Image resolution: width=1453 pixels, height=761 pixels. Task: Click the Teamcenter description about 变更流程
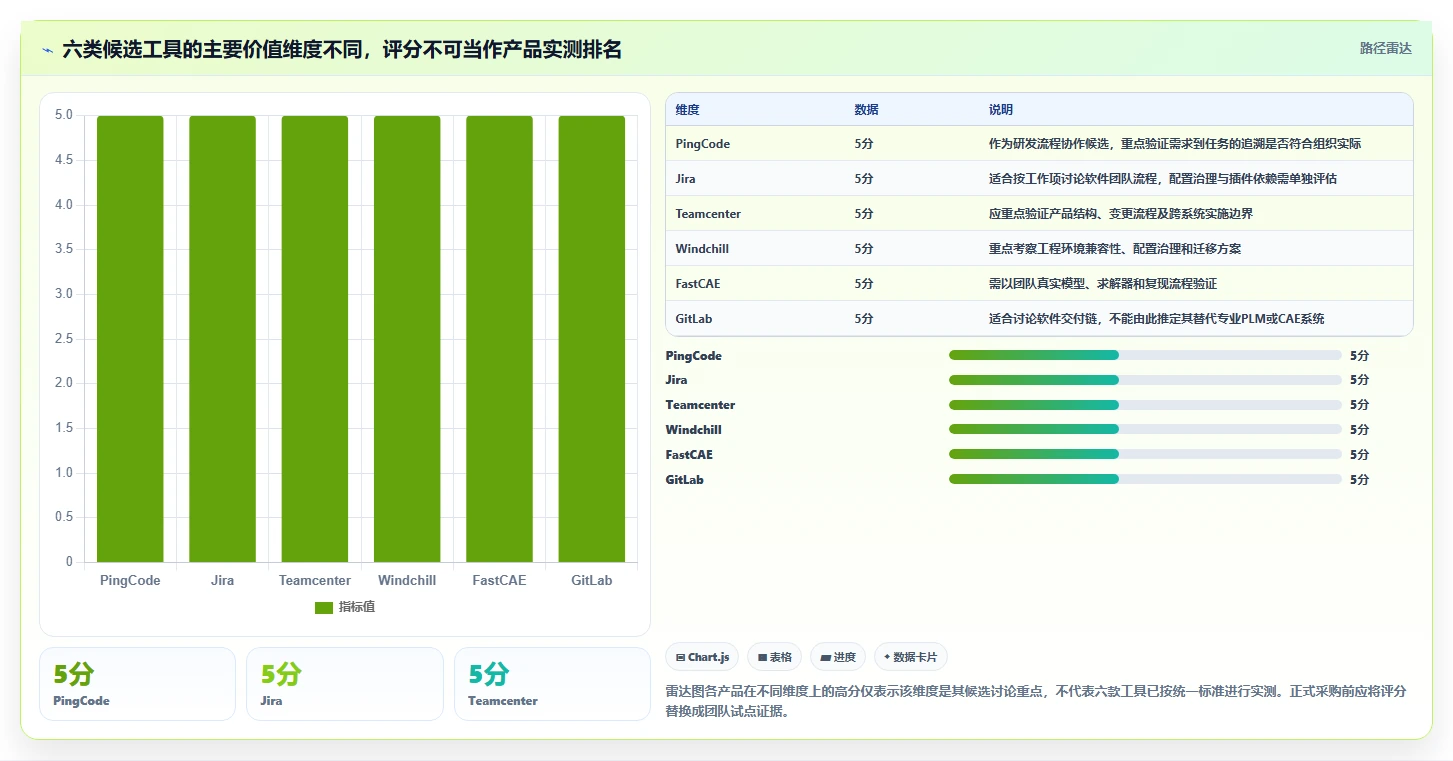(x=1121, y=214)
